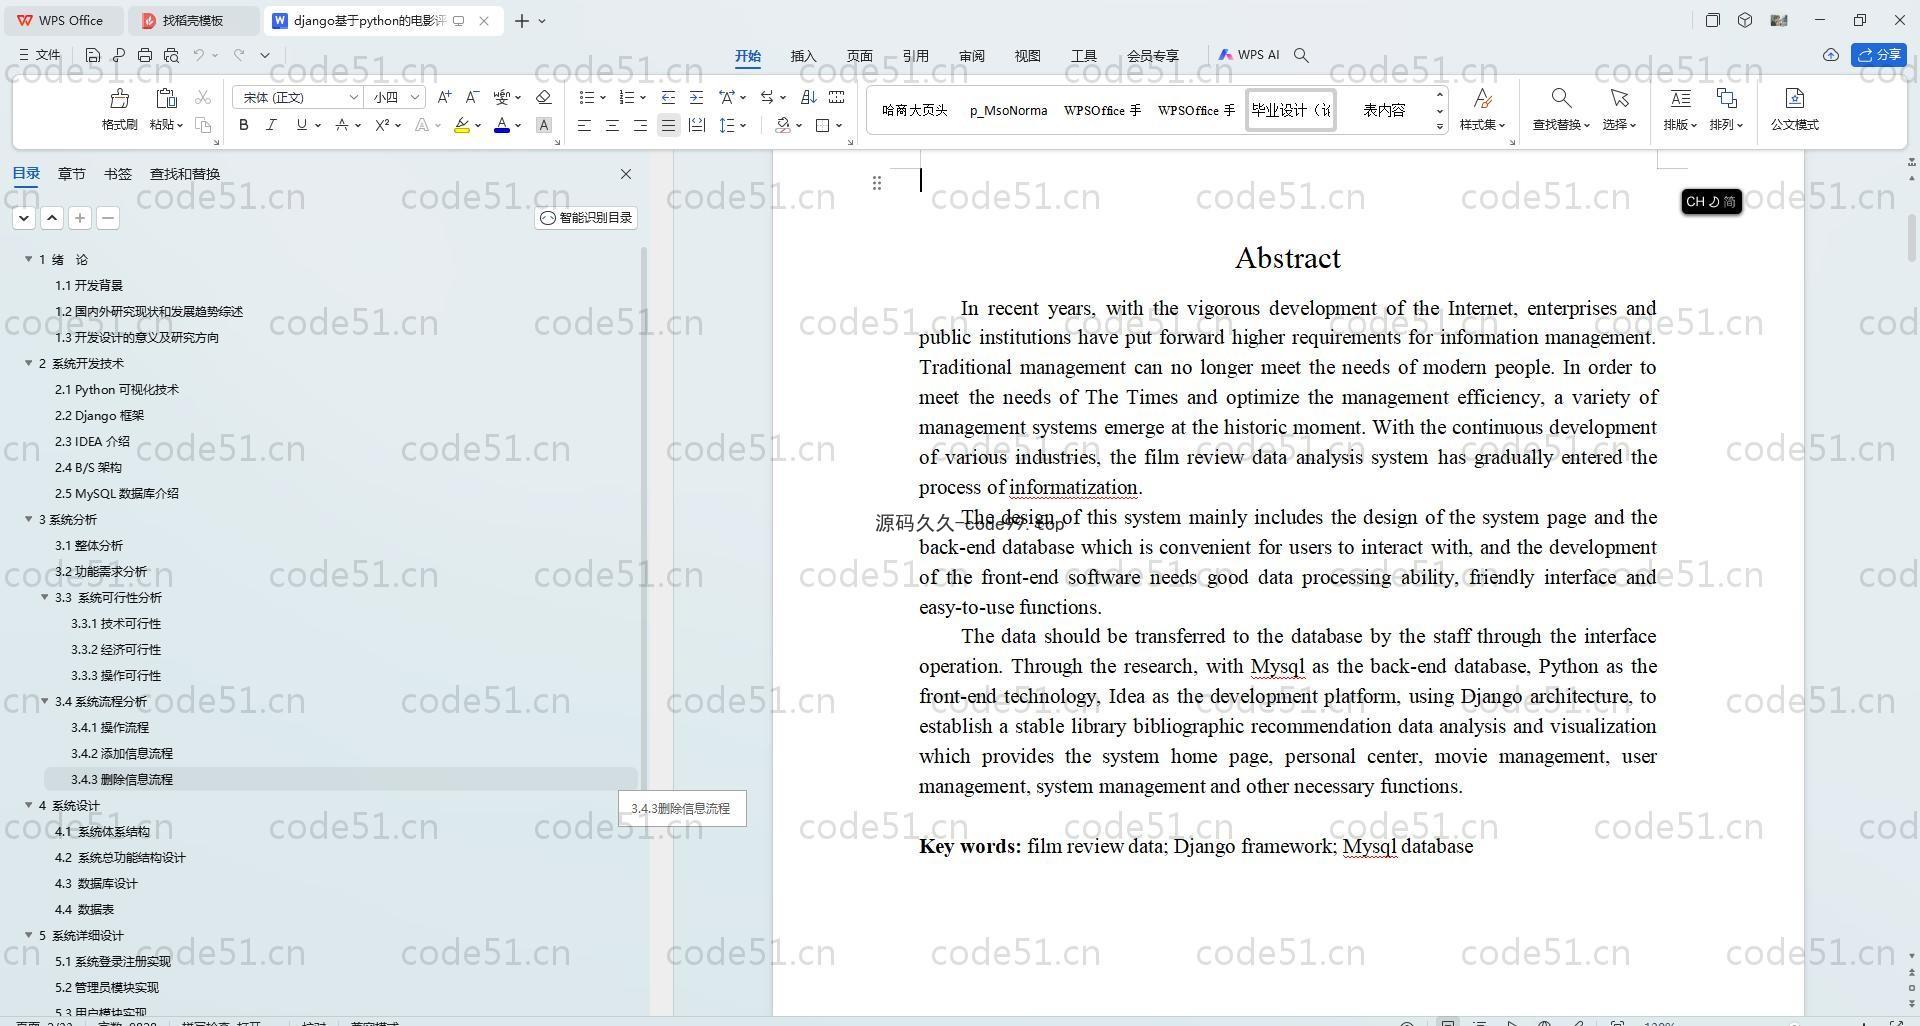Collapse the '3 系统分析' outline node
Image resolution: width=1920 pixels, height=1026 pixels.
pos(28,518)
